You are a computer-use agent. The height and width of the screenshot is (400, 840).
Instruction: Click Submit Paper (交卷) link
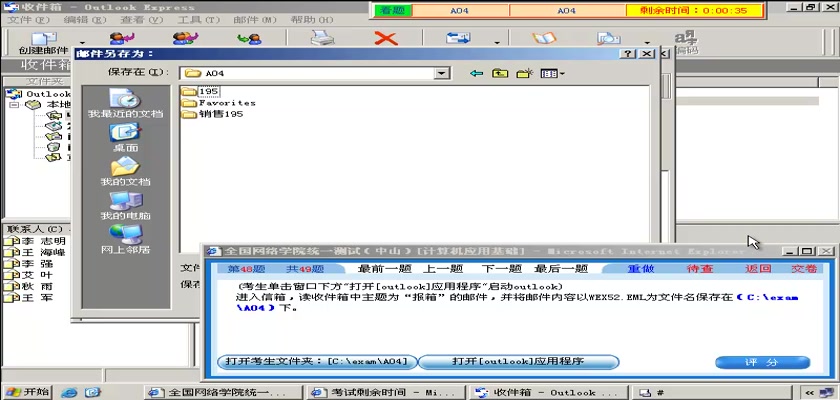point(804,269)
